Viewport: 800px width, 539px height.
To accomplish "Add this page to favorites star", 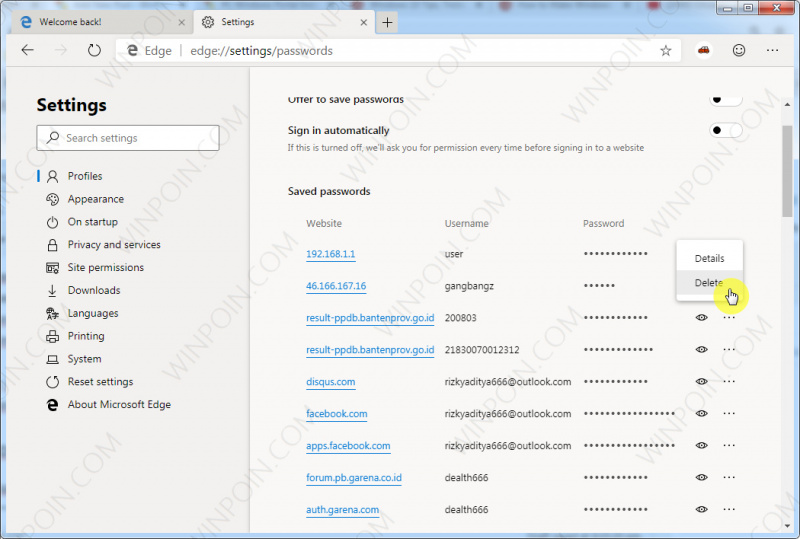I will [x=665, y=51].
